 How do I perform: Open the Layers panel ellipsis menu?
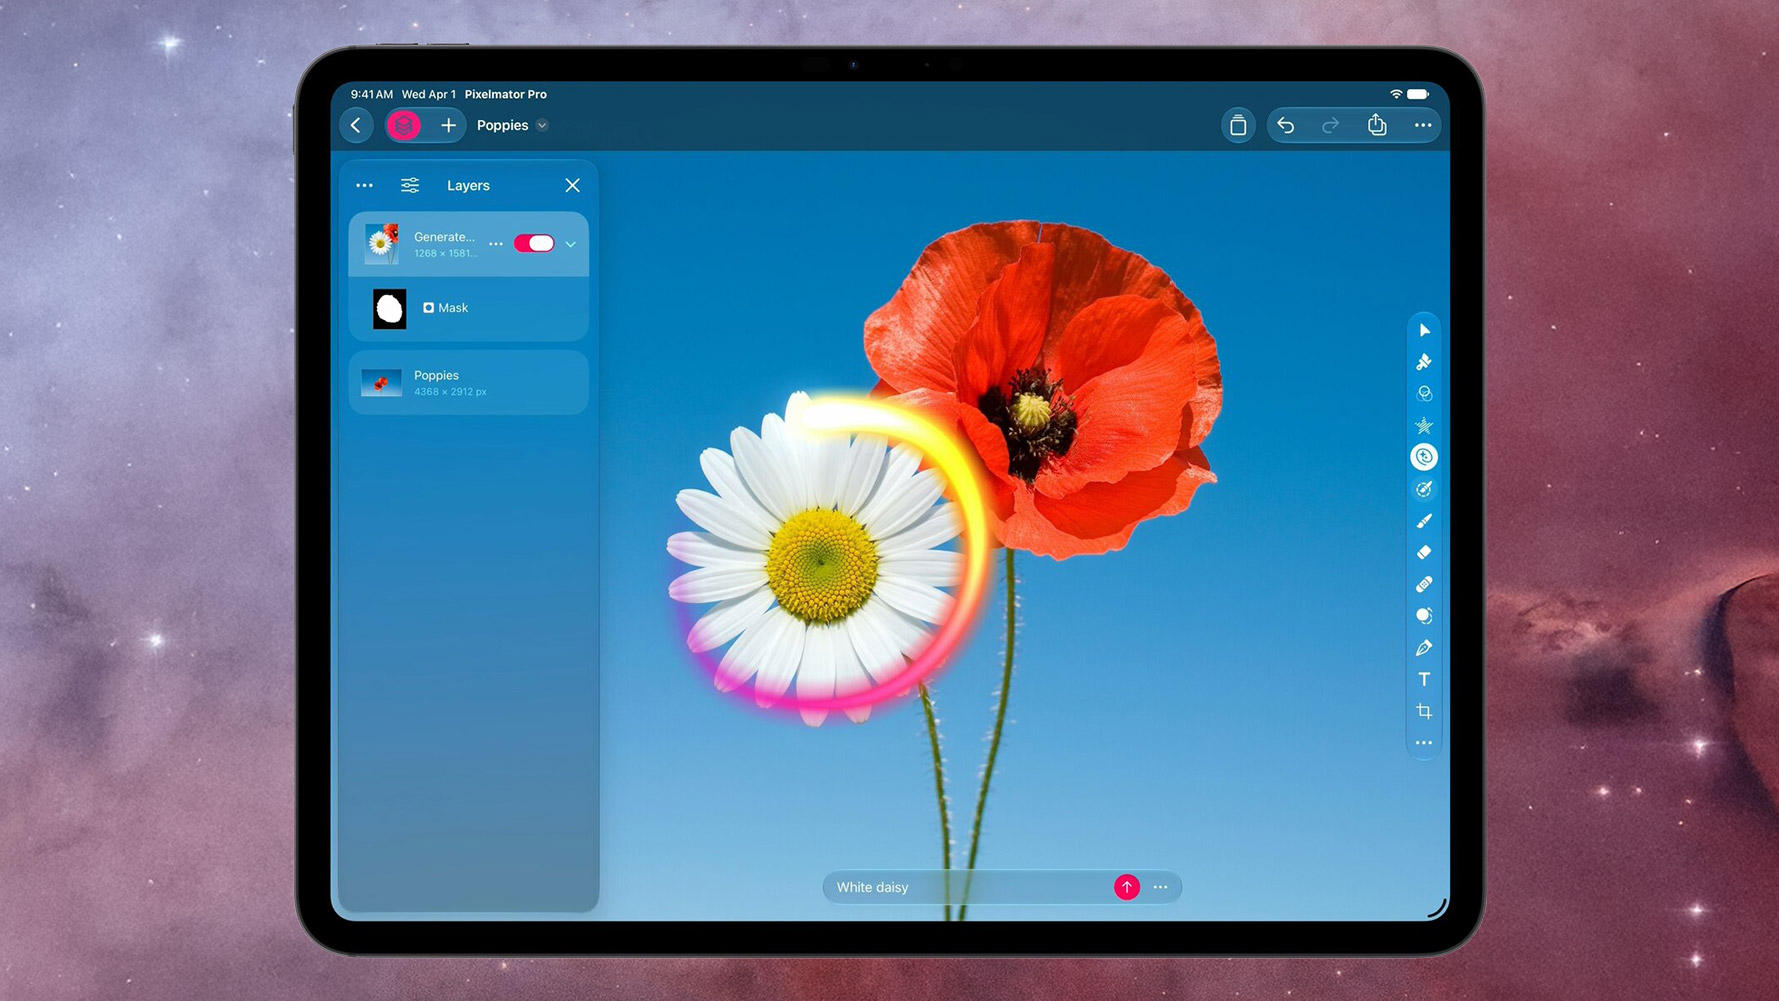click(365, 186)
